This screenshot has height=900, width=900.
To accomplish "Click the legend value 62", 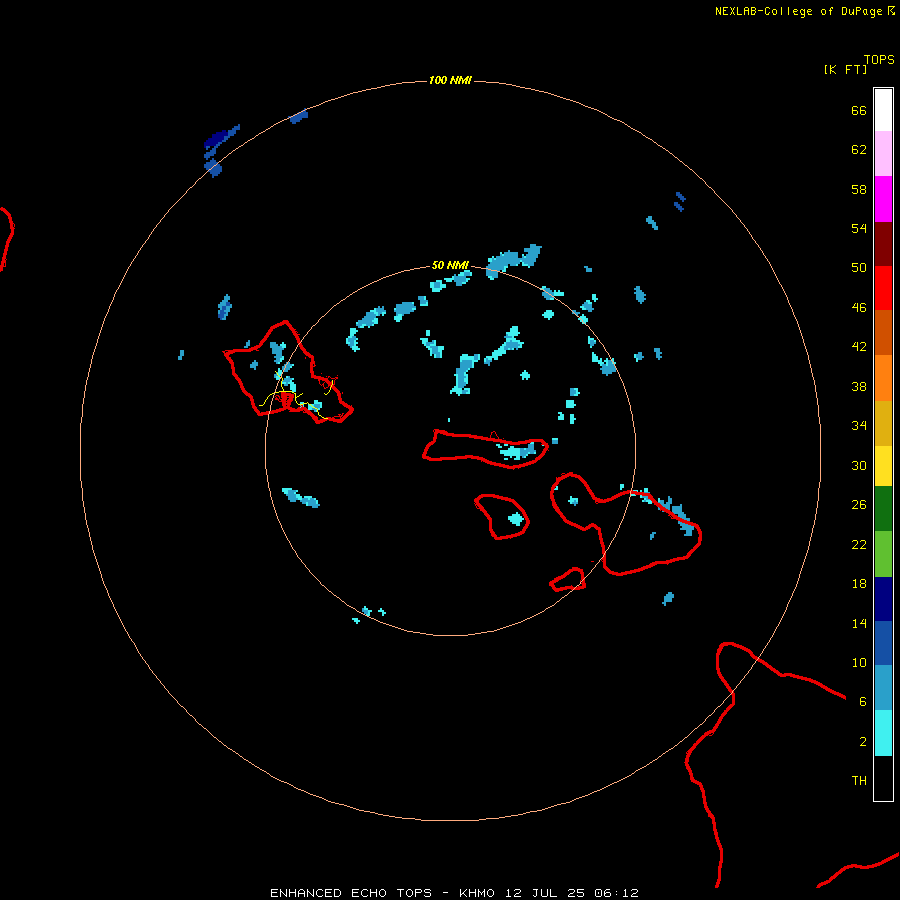I will [859, 149].
